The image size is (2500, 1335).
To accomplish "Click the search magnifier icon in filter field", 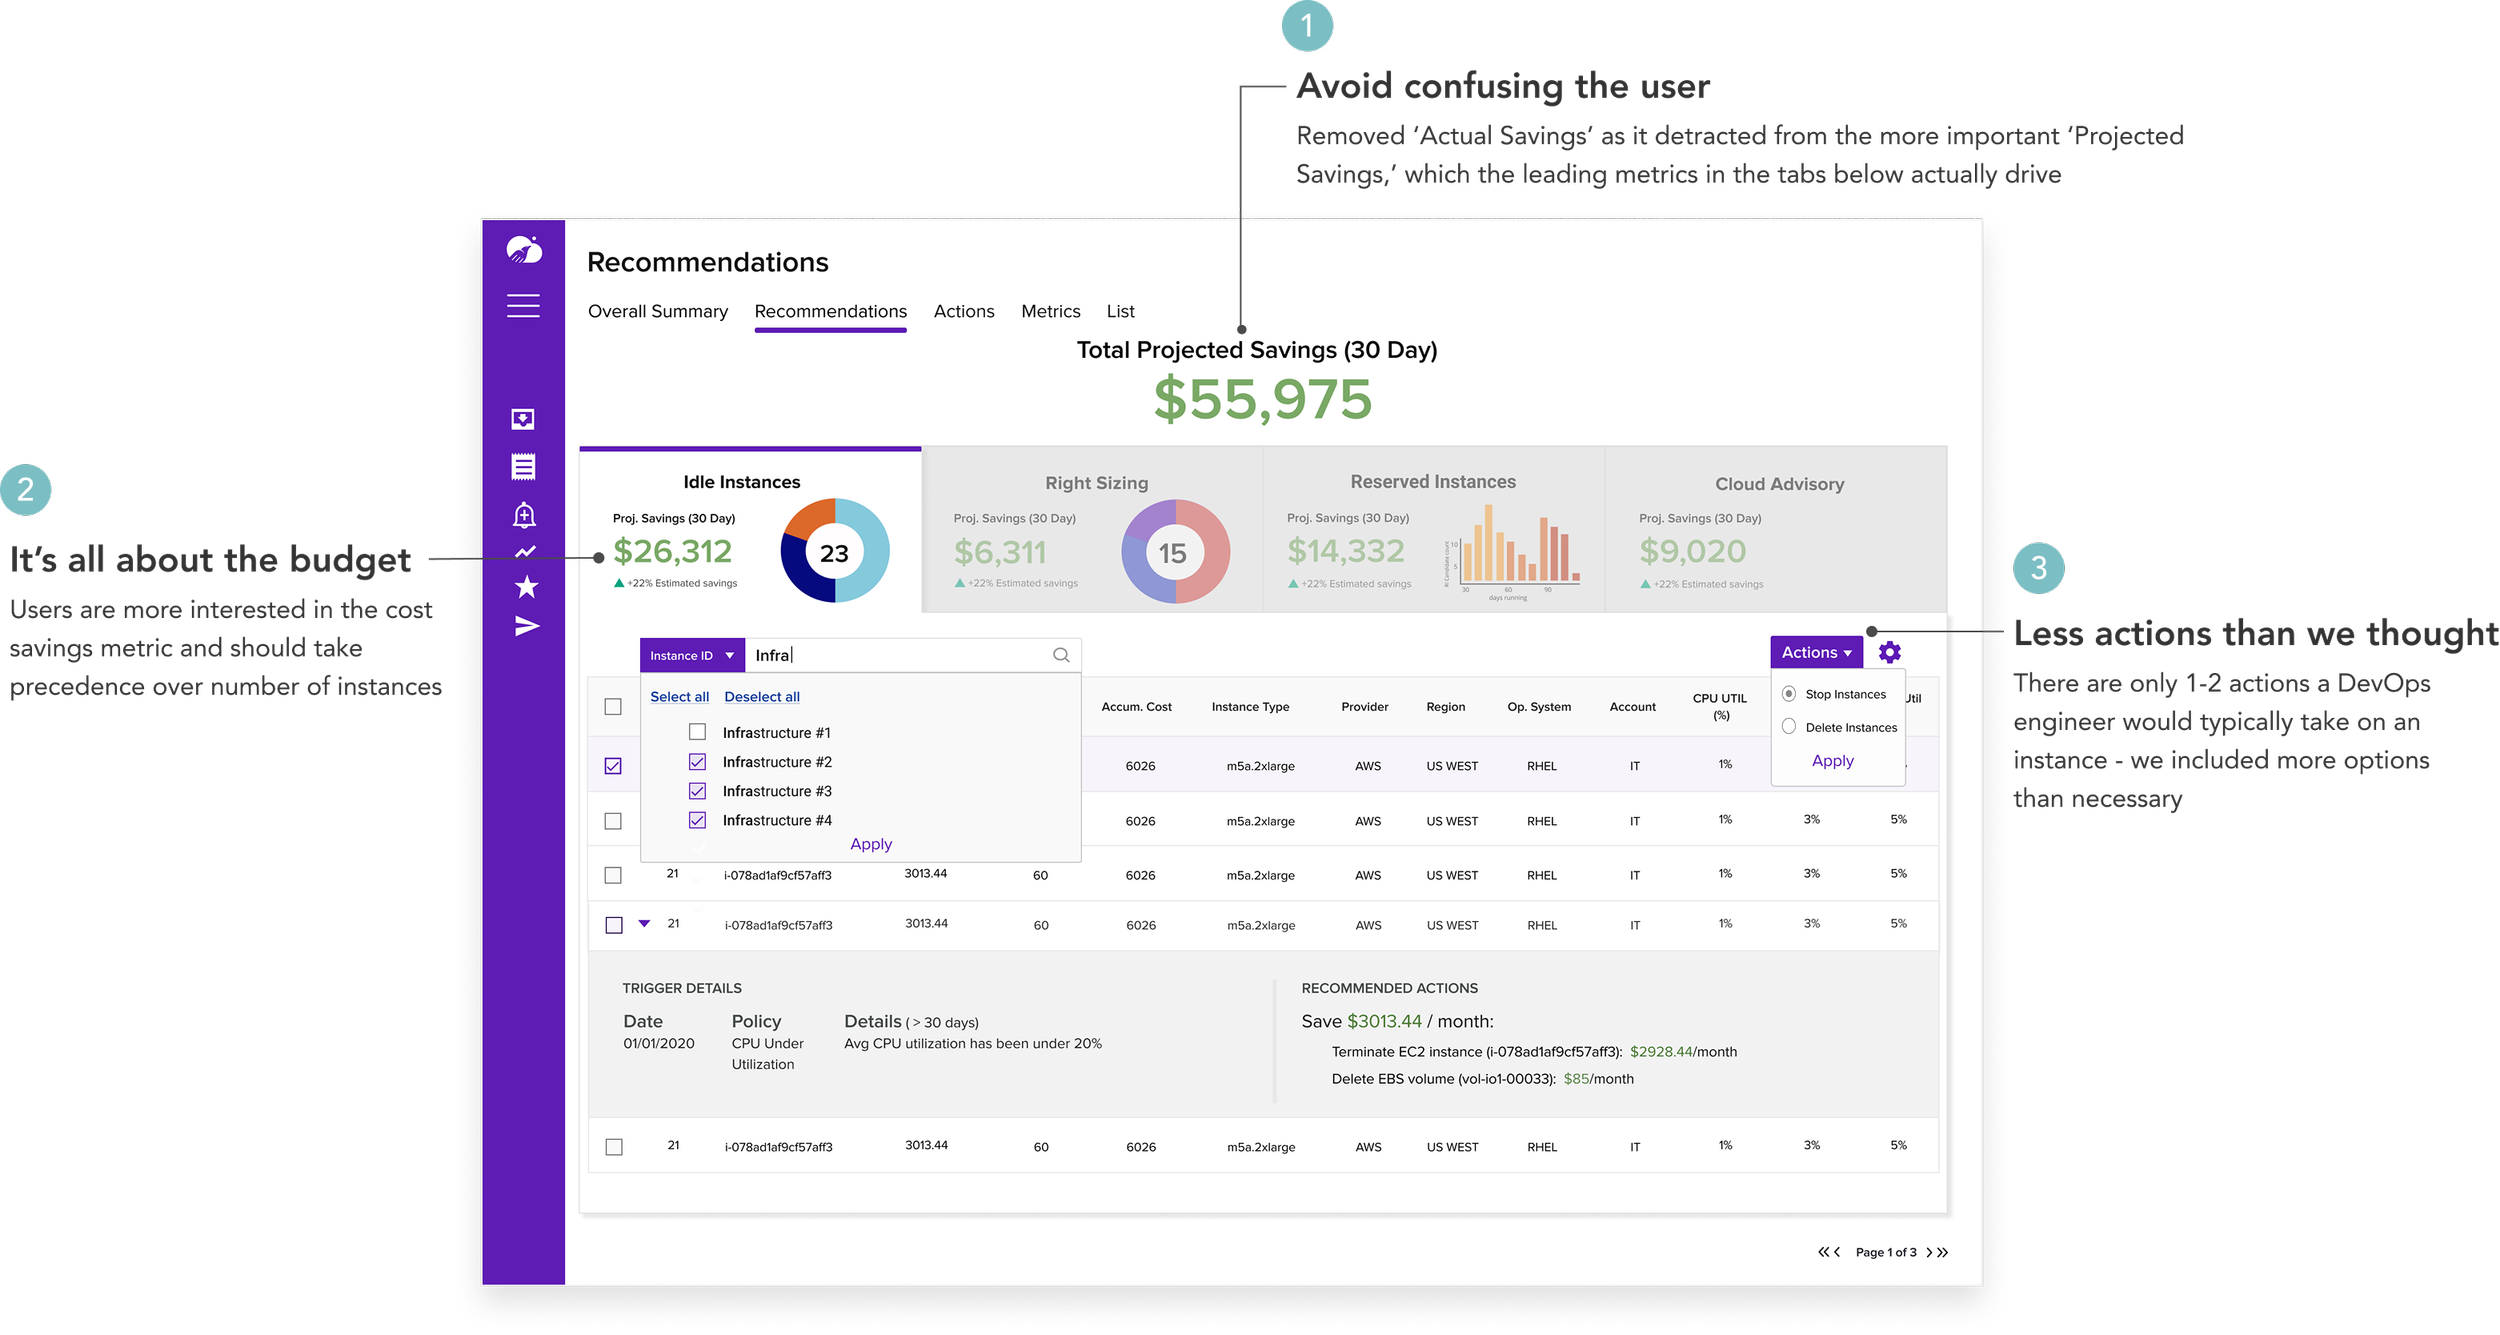I will 1061,655.
